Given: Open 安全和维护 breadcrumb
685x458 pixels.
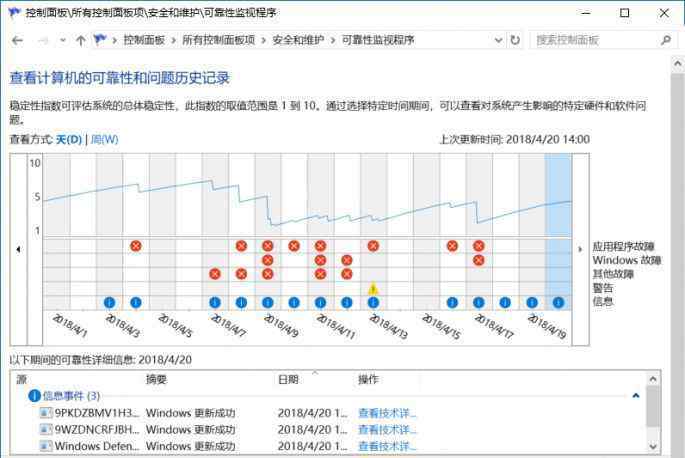Looking at the screenshot, I should [298, 40].
